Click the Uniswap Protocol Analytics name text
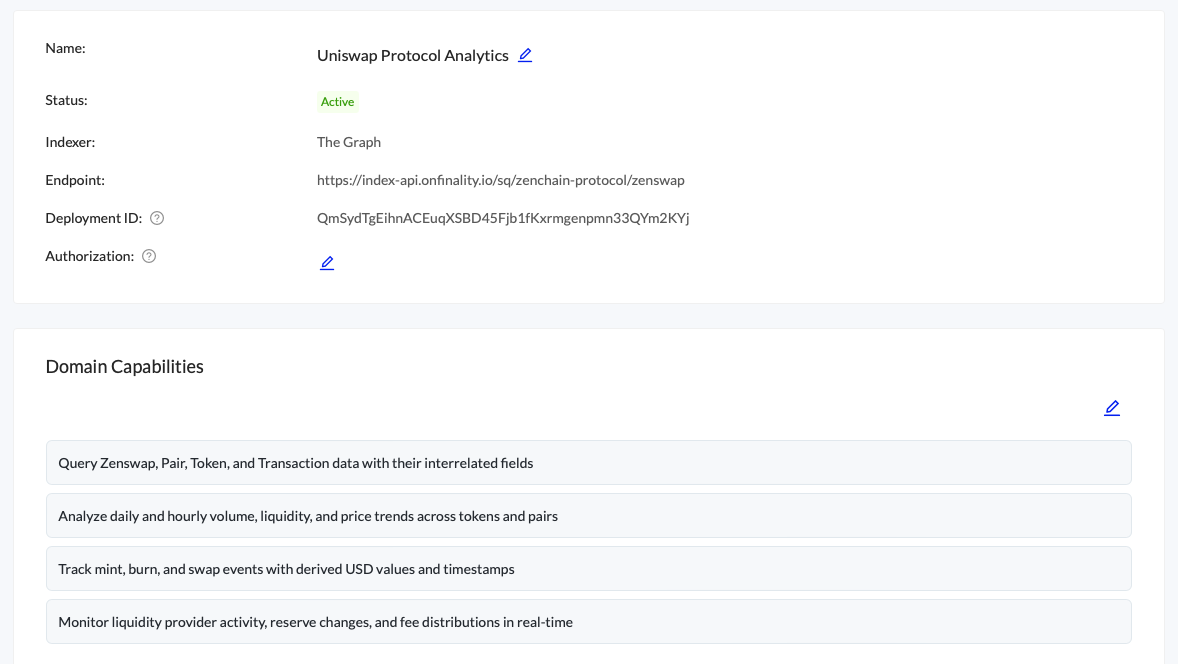The image size is (1178, 664). point(412,56)
